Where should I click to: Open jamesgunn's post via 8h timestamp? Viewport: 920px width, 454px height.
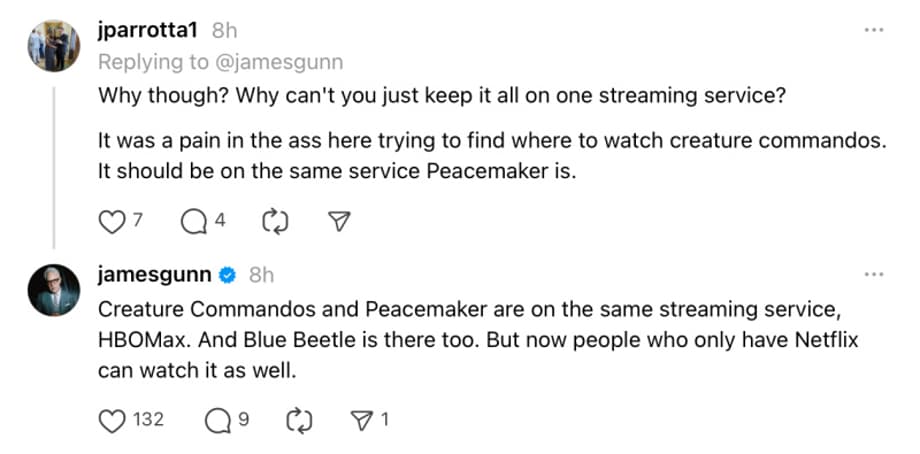coord(261,275)
